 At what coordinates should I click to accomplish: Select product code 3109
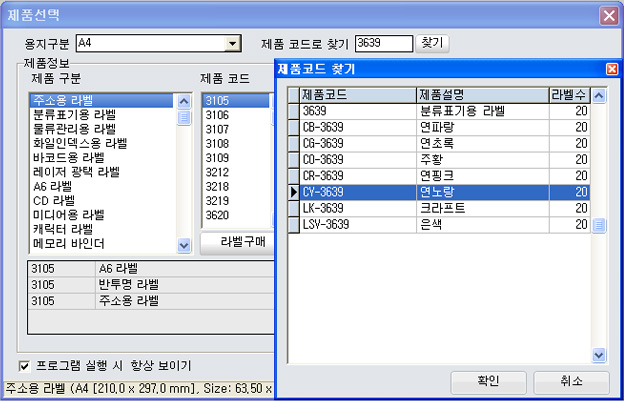(x=235, y=158)
